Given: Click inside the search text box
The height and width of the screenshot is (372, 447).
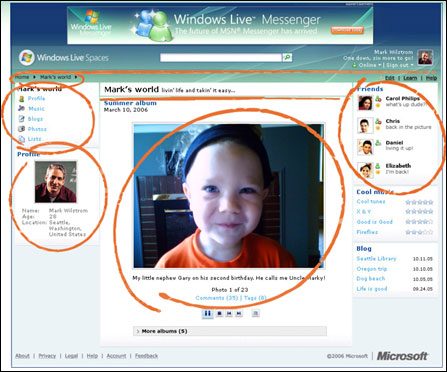Looking at the screenshot, I should 221,58.
